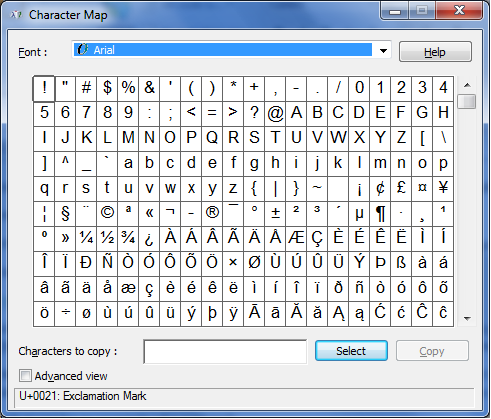Select the cent ¢ character
Image resolution: width=491 pixels, height=419 pixels.
click(380, 189)
